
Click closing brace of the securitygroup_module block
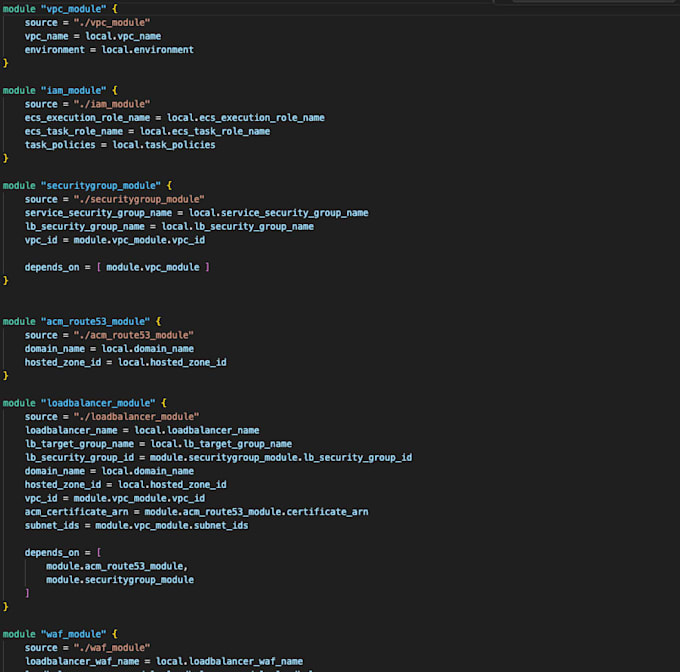click(x=6, y=281)
